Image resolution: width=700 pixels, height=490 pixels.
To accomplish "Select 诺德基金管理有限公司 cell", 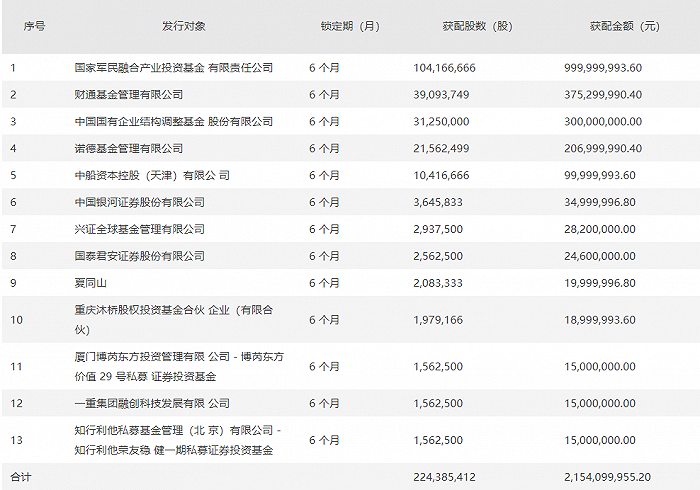I will point(129,148).
